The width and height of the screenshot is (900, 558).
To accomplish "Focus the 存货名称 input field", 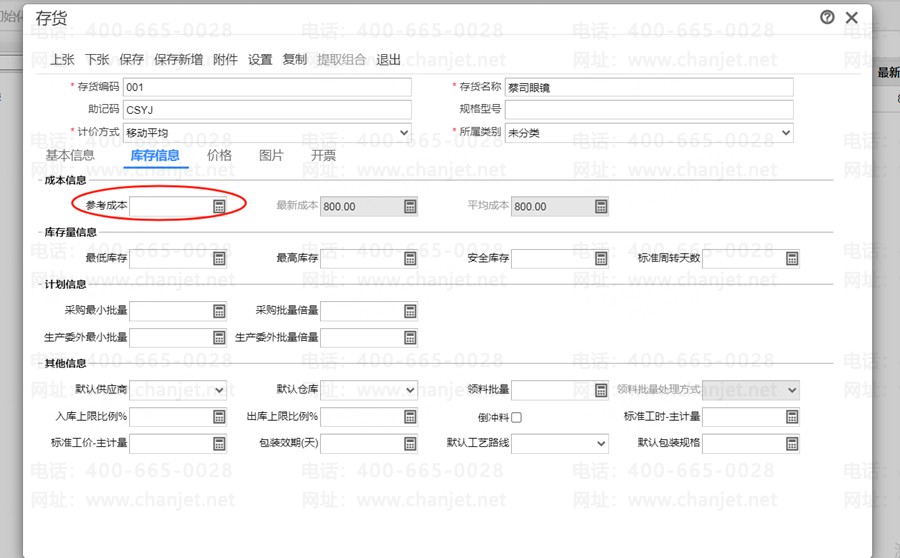I will coord(649,87).
